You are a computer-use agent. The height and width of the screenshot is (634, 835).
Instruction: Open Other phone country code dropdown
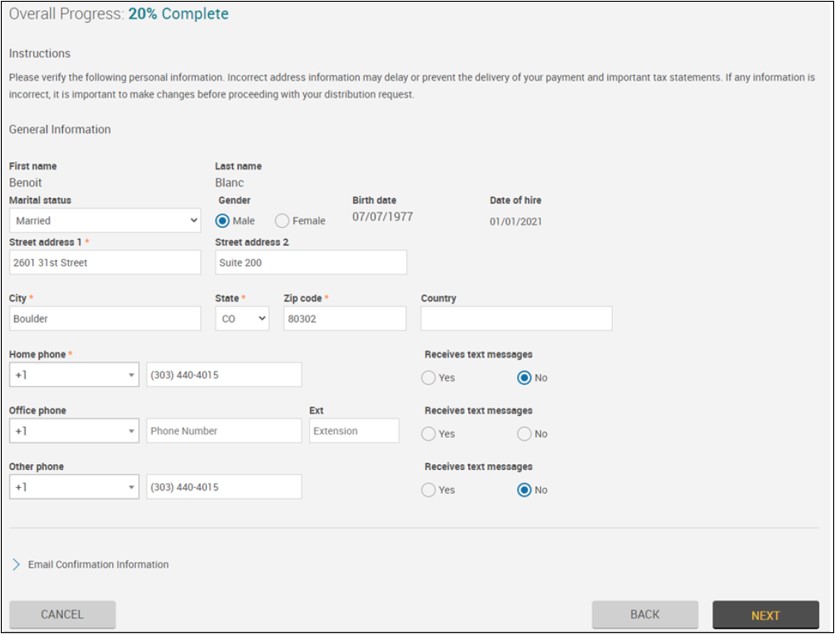pyautogui.click(x=74, y=487)
